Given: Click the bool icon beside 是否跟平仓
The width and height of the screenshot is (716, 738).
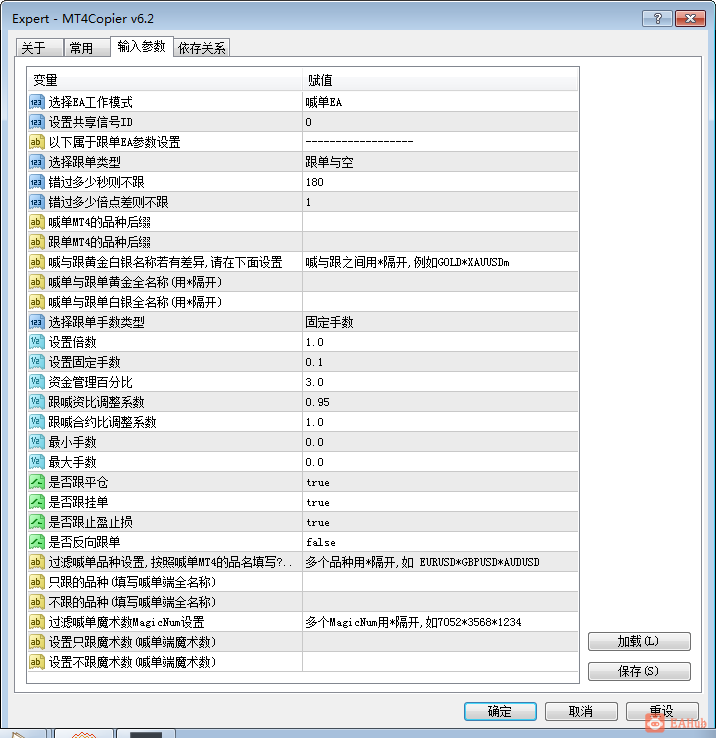Looking at the screenshot, I should coord(37,482).
